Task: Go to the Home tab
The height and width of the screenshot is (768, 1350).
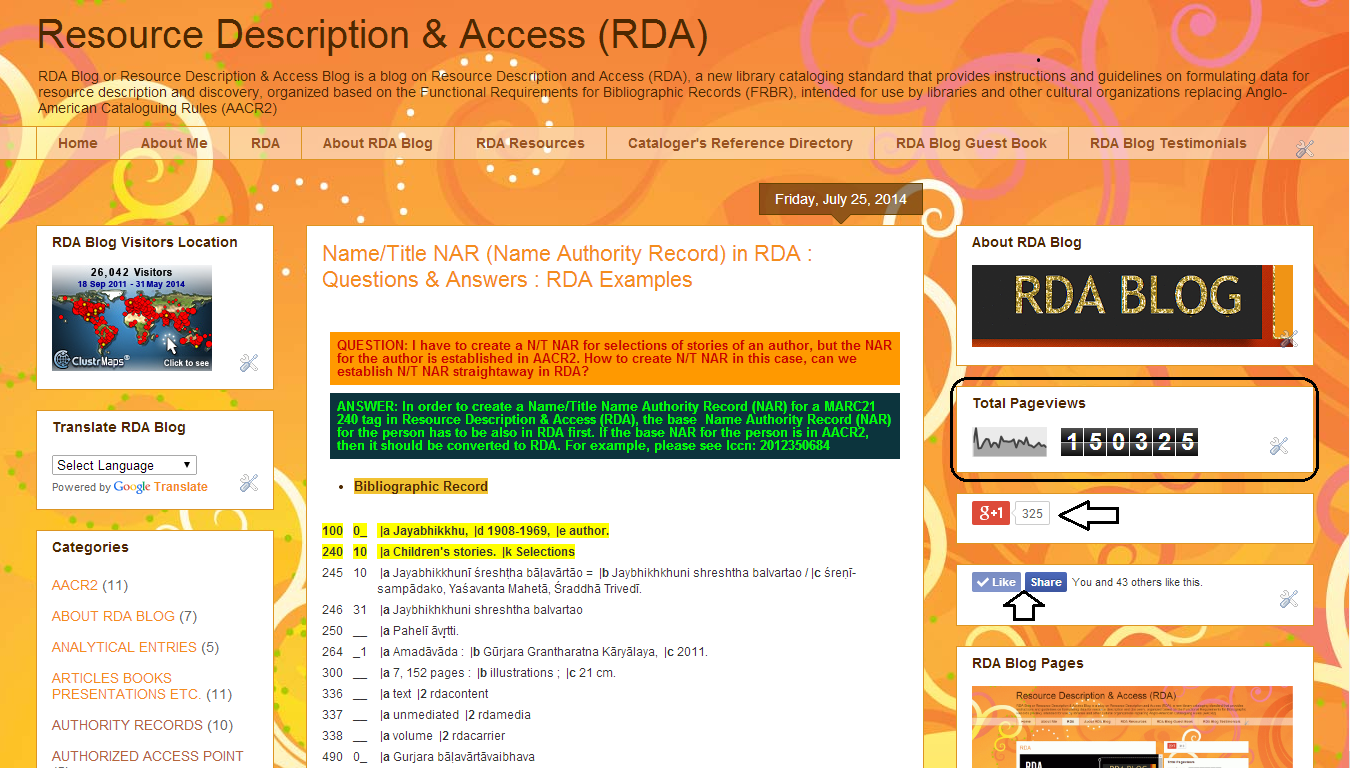Action: click(x=77, y=142)
